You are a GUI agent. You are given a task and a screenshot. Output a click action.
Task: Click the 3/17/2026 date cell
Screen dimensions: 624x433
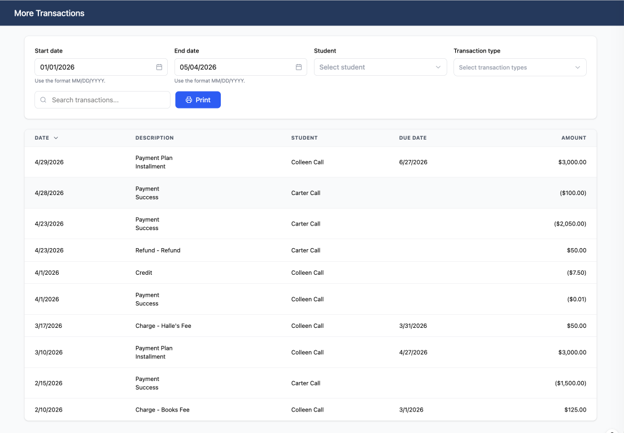point(48,326)
